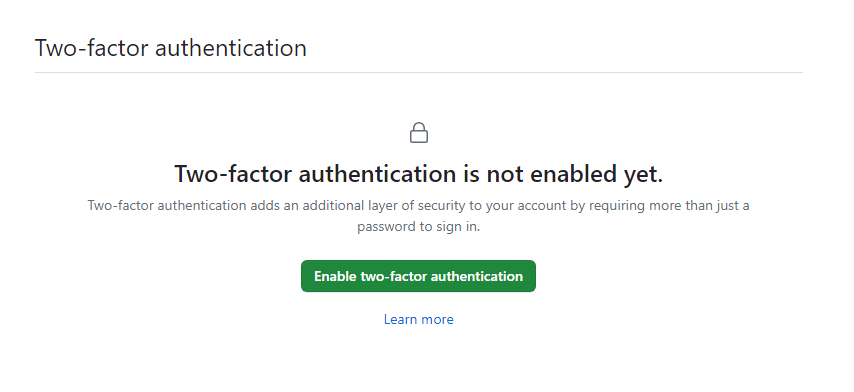Click the word 'Learn' in the blue link
Image resolution: width=854 pixels, height=392 pixels.
point(399,319)
